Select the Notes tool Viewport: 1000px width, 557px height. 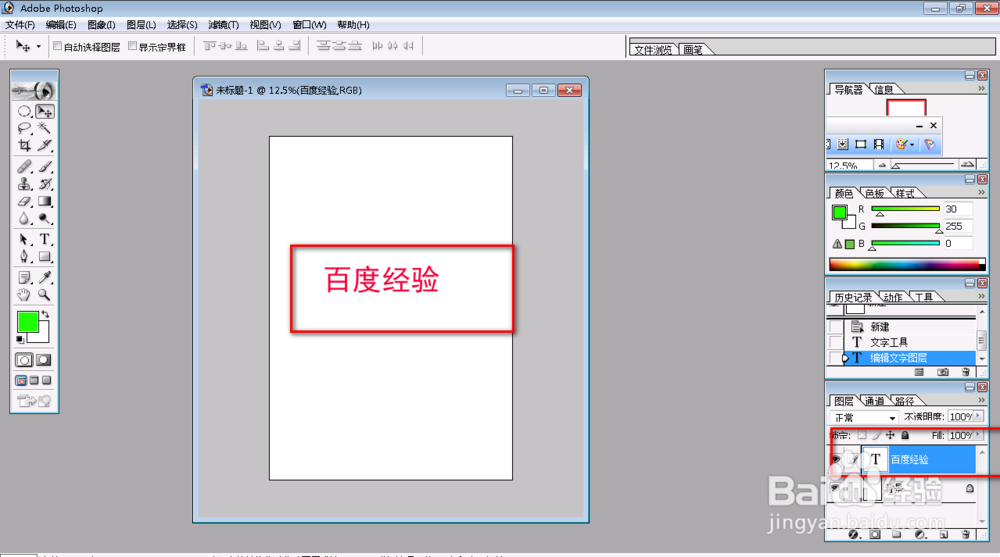point(24,278)
